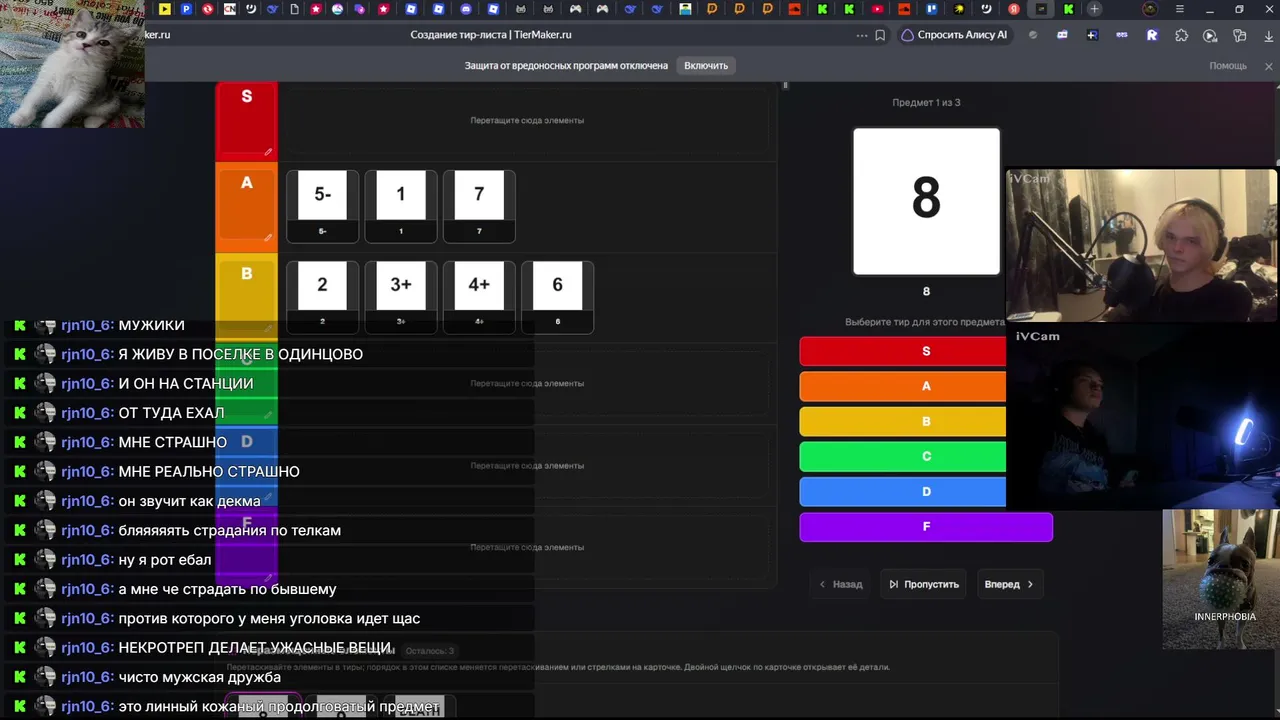Click the yellow B tier label
1280x720 pixels.
tap(246, 273)
